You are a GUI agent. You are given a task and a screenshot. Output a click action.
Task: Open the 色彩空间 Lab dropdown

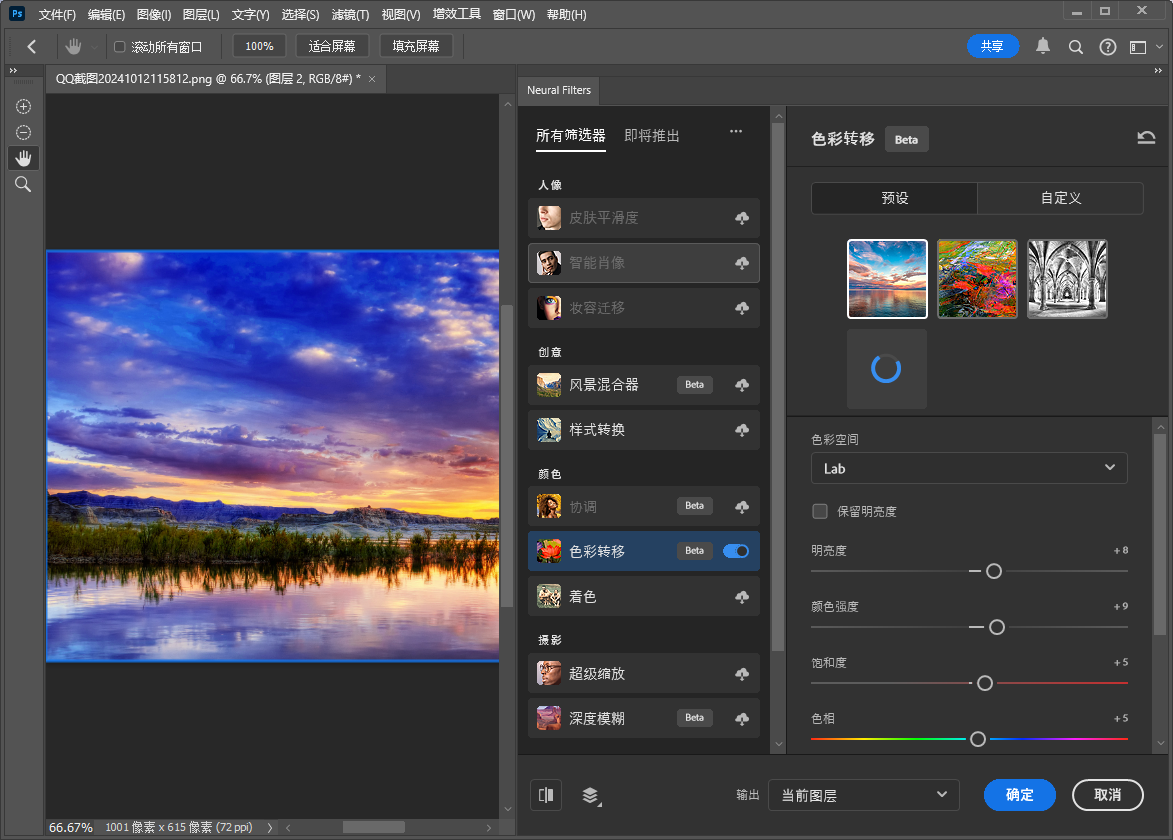pos(968,468)
